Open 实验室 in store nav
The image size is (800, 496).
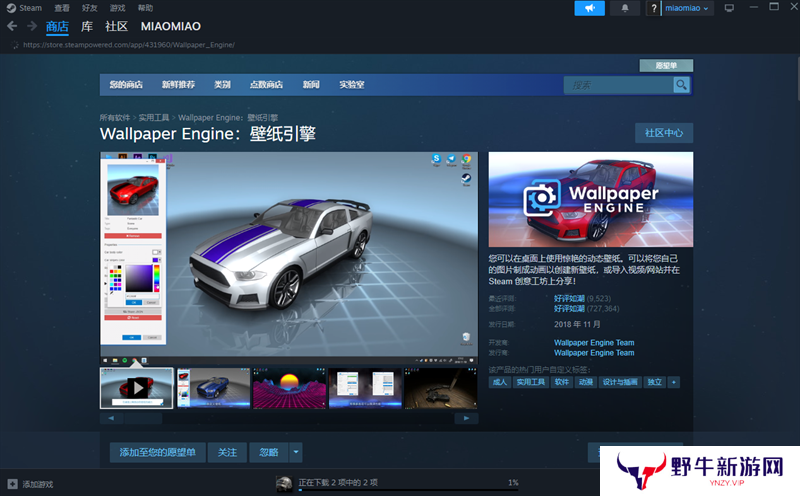pyautogui.click(x=352, y=85)
